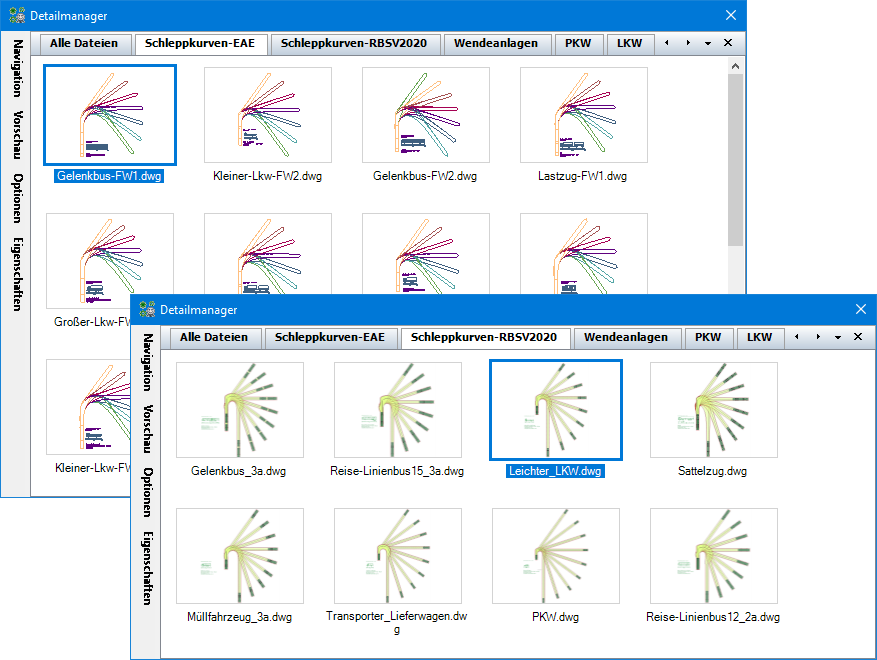Screen dimensions: 877x660
Task: Select the Reise-Linienbus15_3a.dwg thumbnail
Action: [397, 410]
